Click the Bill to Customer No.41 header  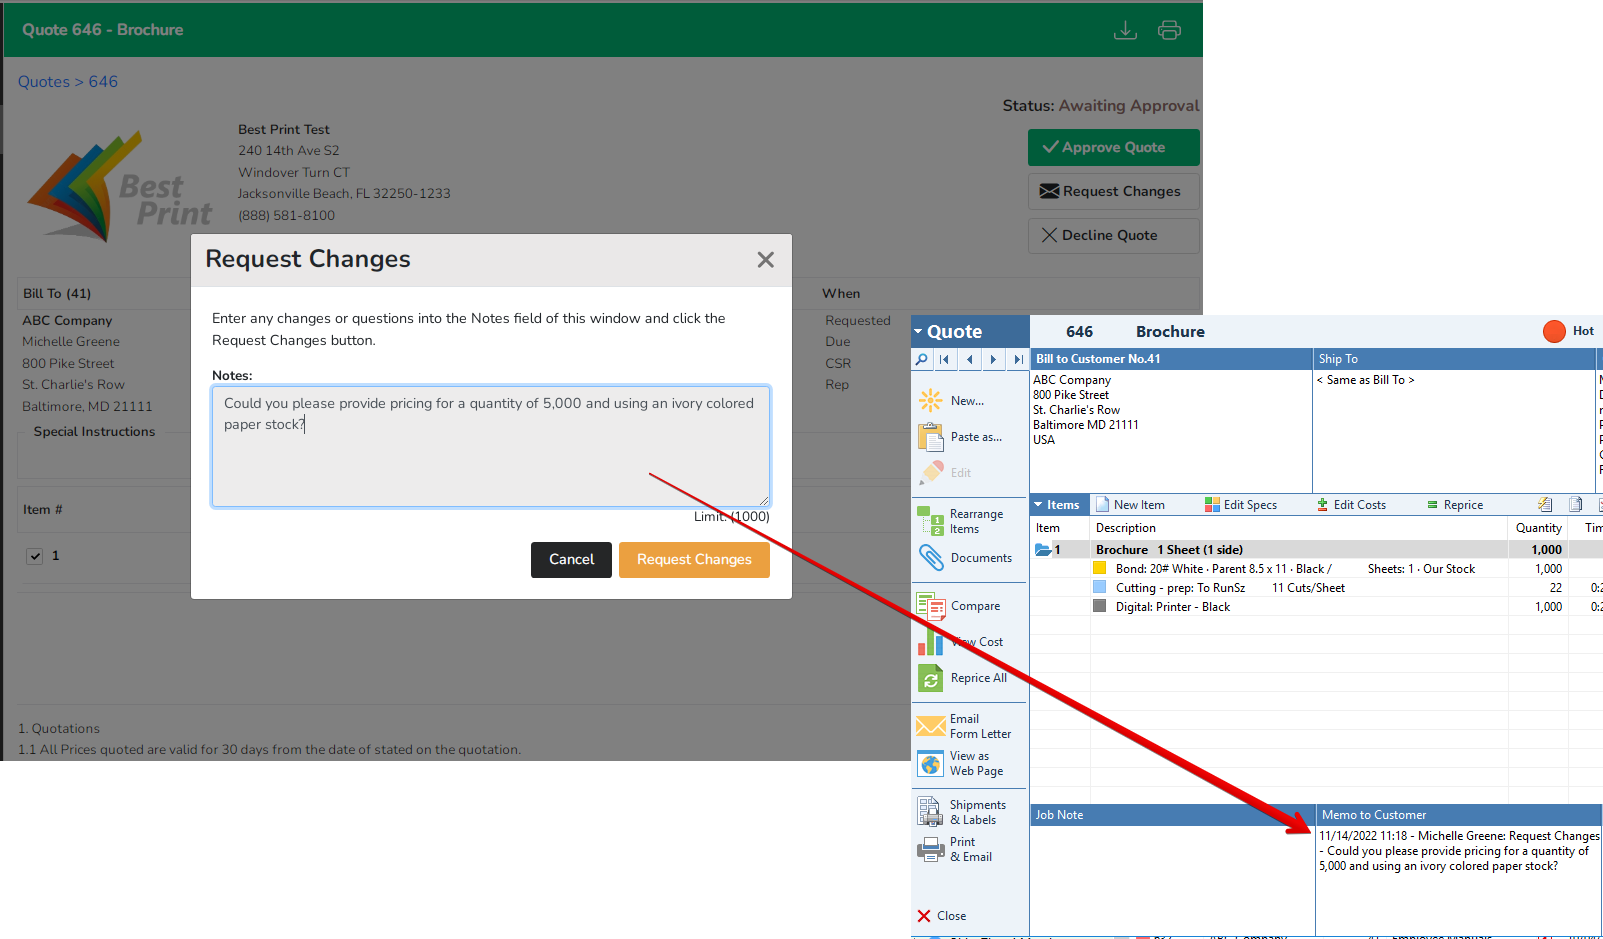click(1171, 359)
